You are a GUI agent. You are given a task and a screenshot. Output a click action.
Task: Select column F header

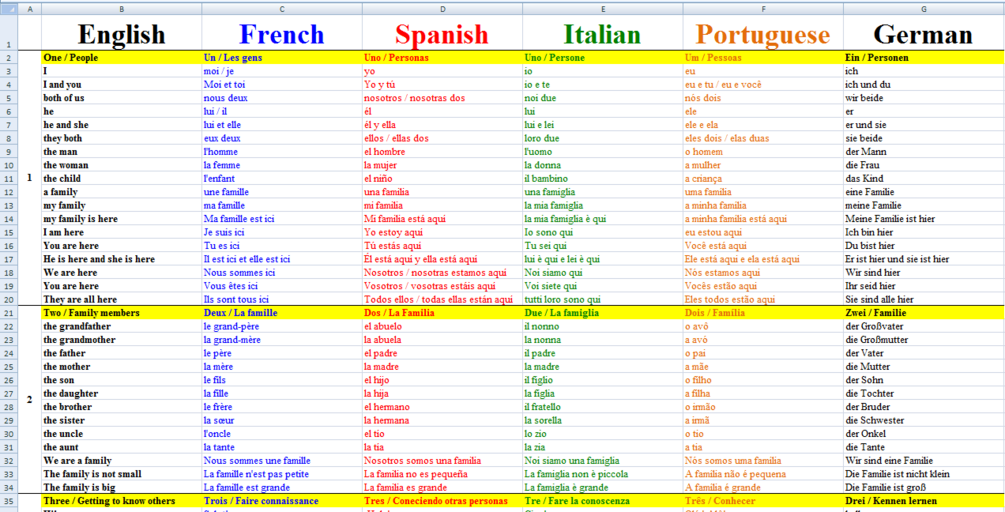[763, 9]
